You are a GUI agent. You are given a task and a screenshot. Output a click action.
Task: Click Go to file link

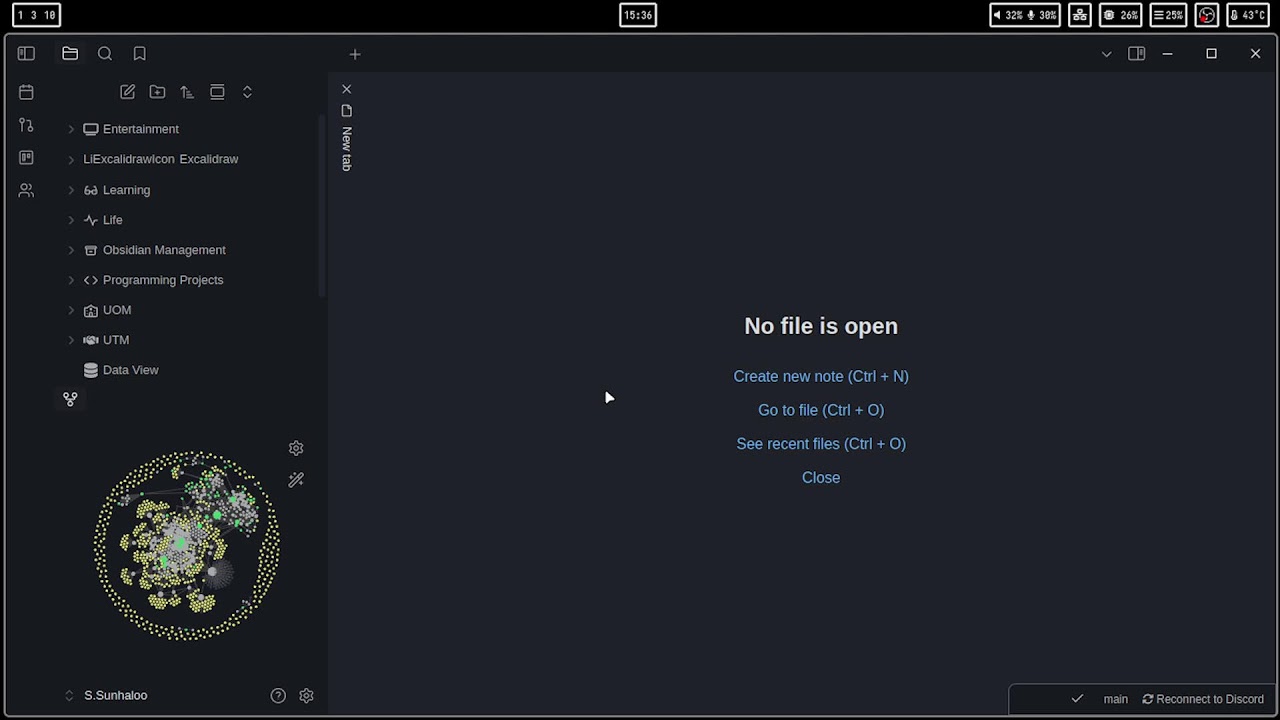click(821, 410)
